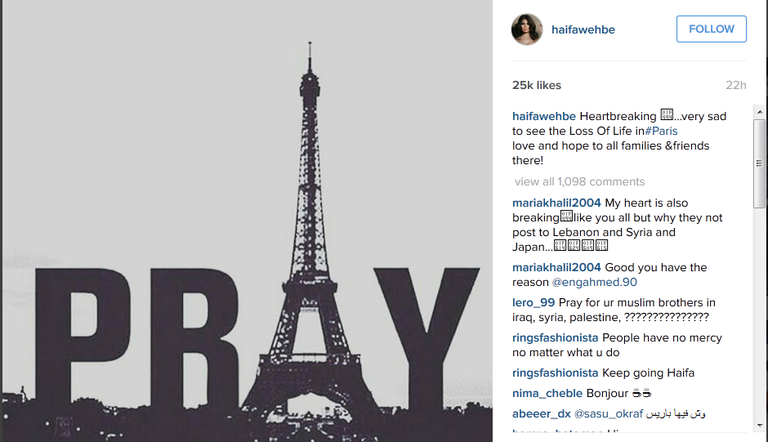Screen dimensions: 768x442
Task: Click the comments scrollbar up arrow
Action: click(759, 112)
